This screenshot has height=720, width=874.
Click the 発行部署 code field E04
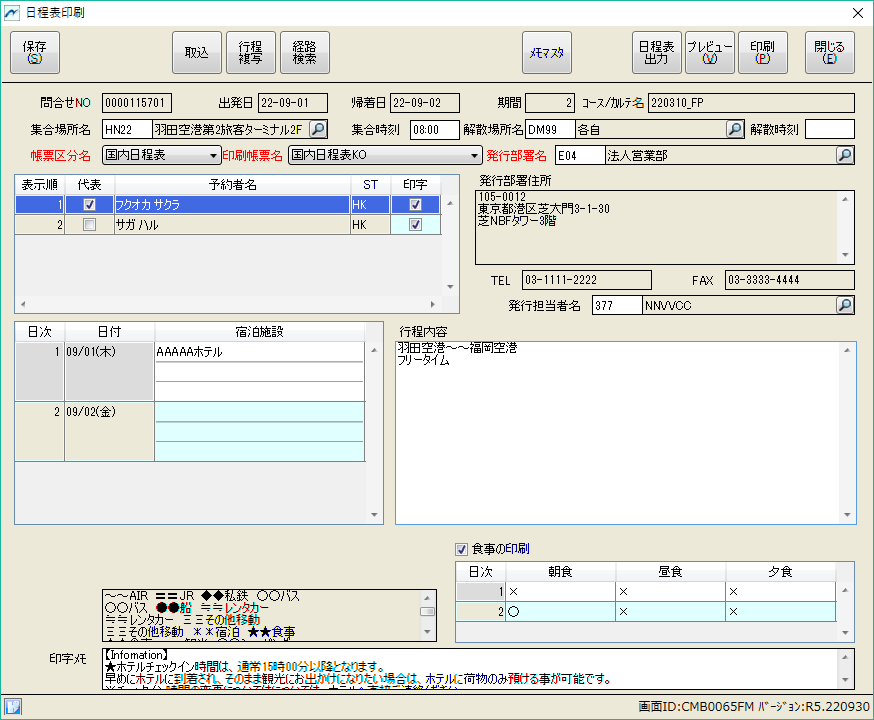[580, 155]
